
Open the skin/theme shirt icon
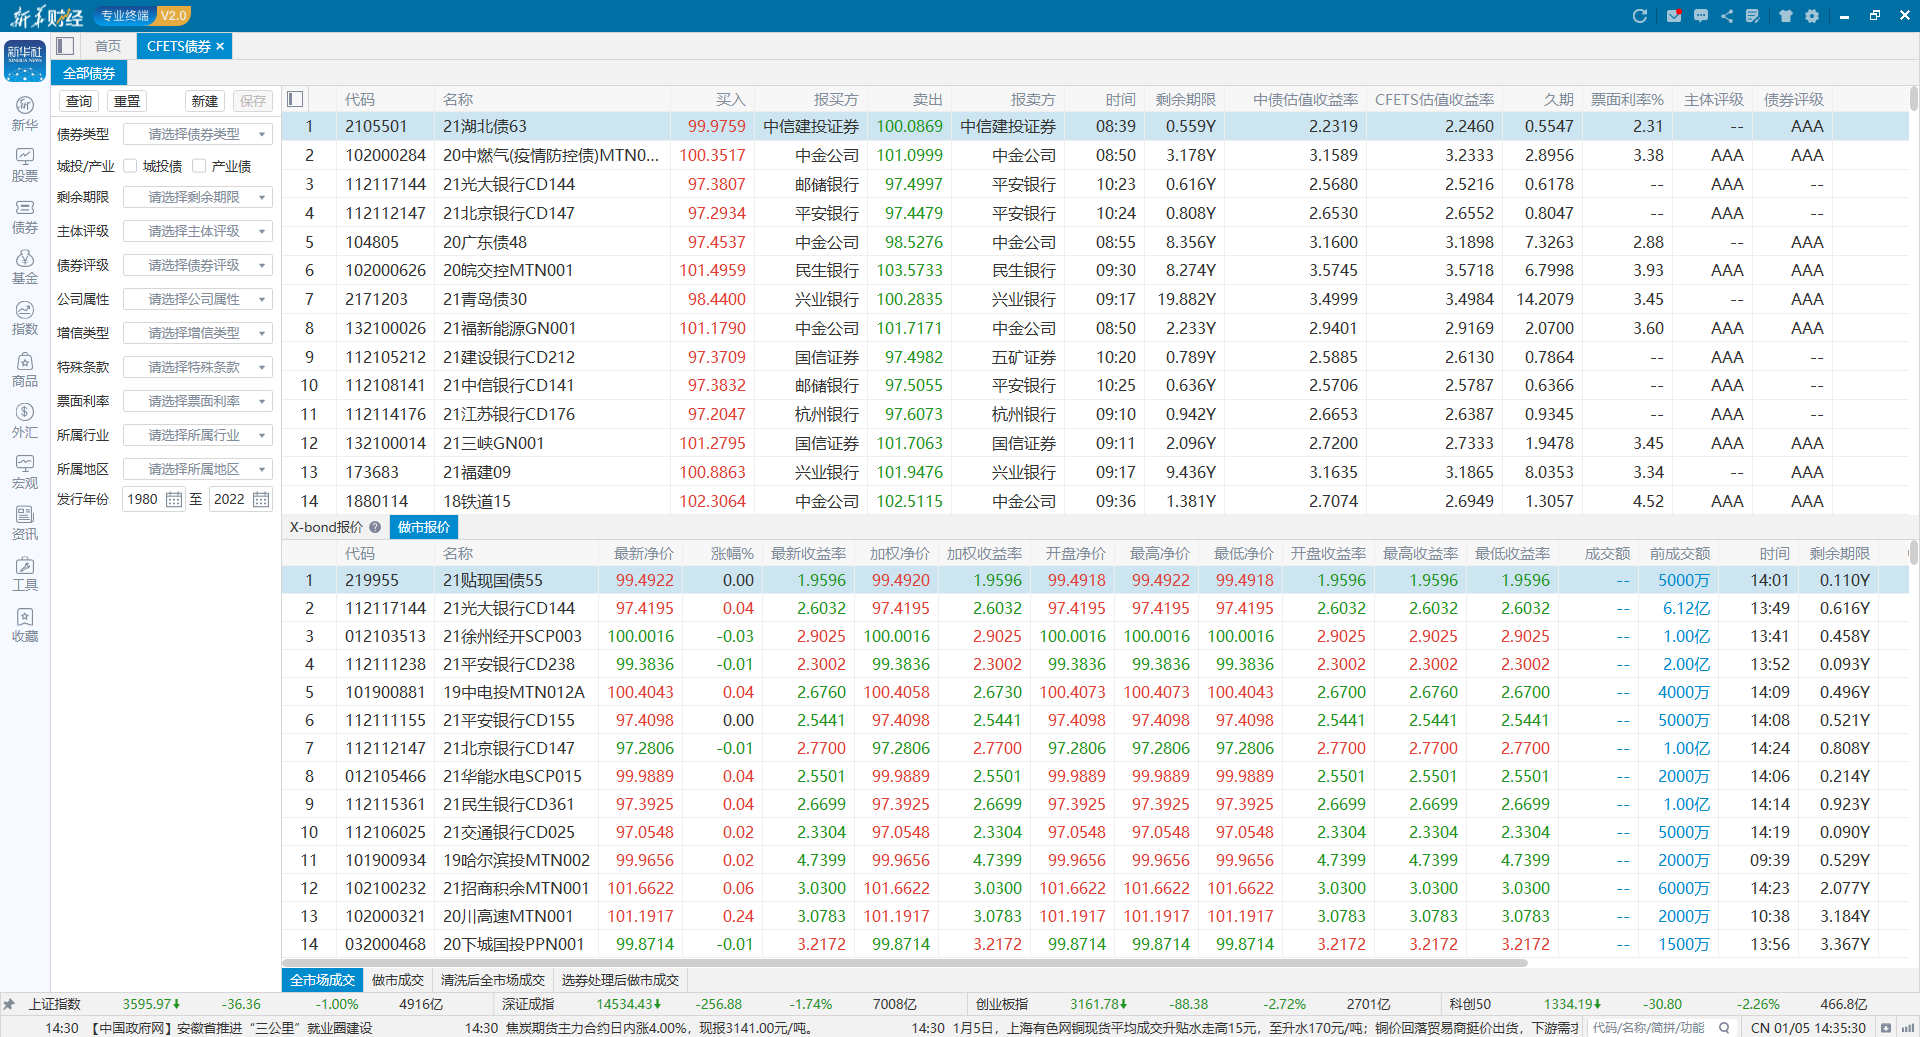tap(1786, 16)
